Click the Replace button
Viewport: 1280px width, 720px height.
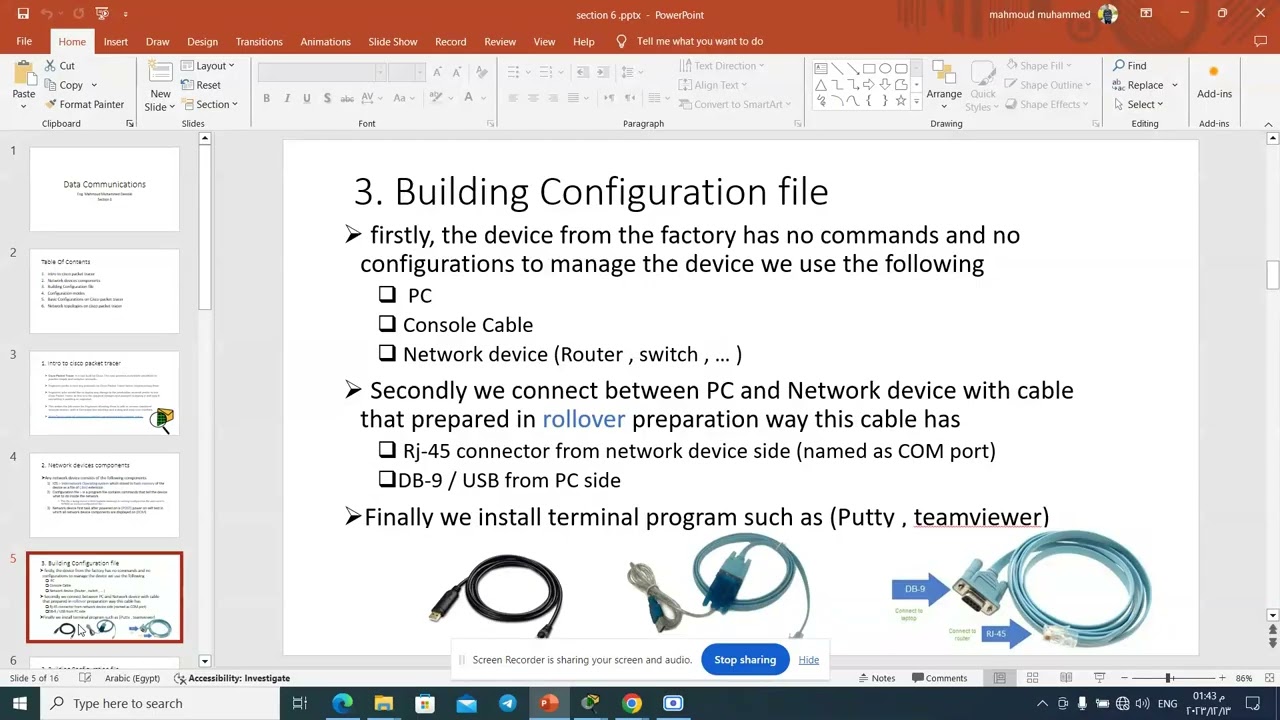(1138, 85)
